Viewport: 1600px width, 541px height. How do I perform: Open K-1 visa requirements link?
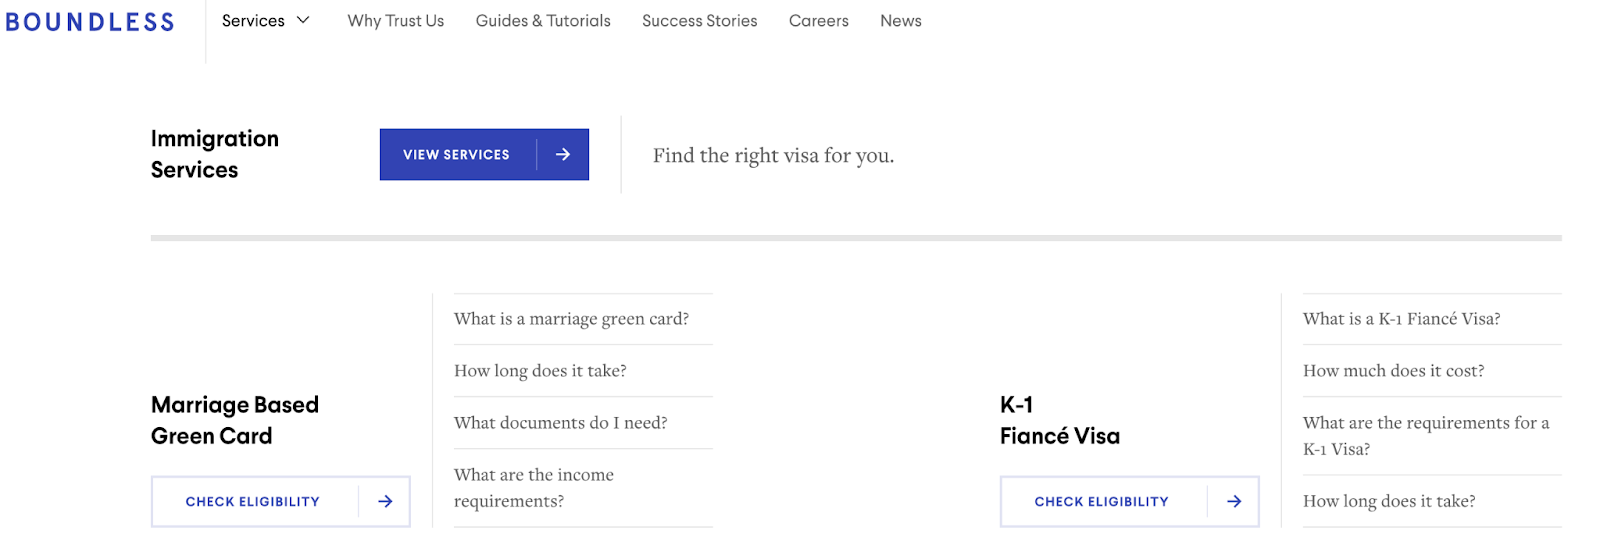pos(1425,436)
